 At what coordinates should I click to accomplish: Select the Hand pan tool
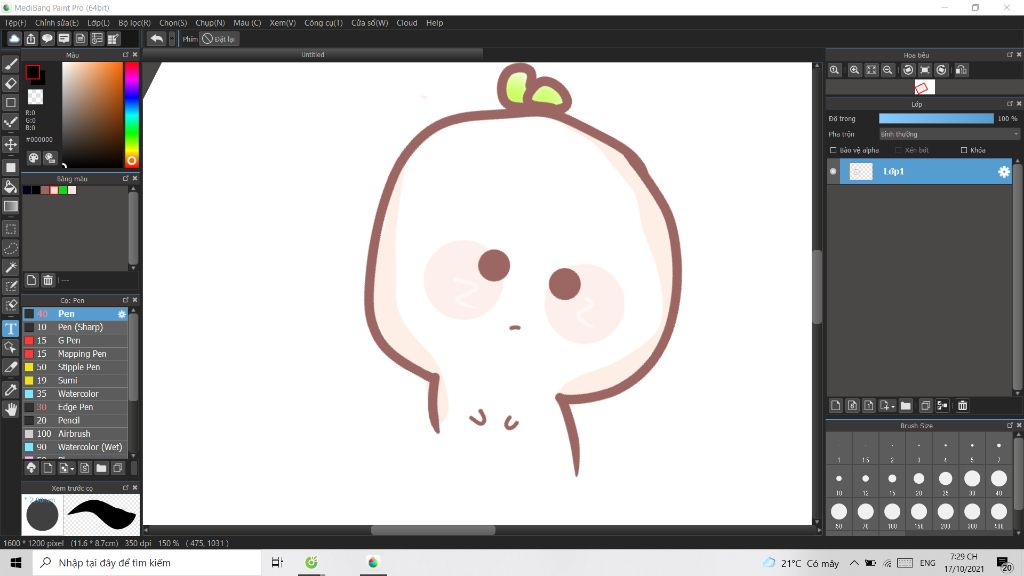pos(11,409)
